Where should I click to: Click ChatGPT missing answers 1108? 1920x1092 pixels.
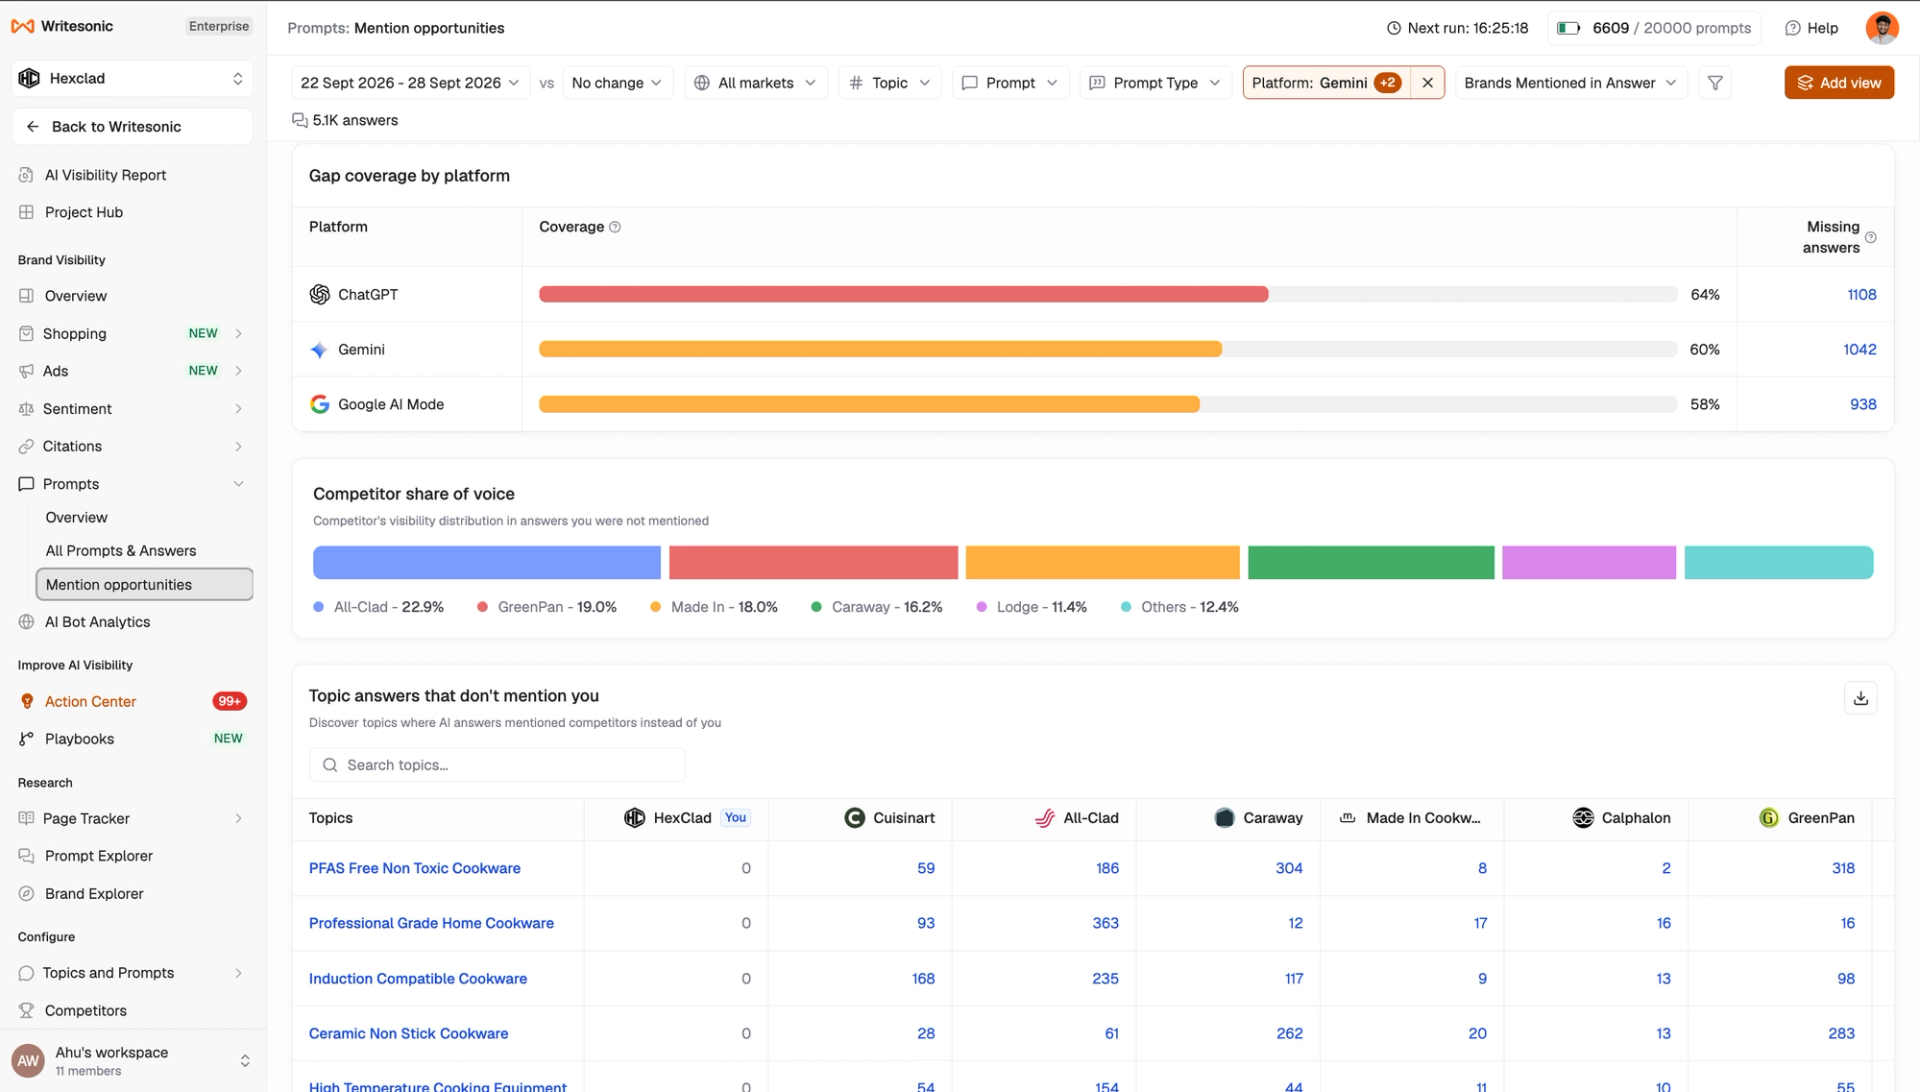[1861, 295]
